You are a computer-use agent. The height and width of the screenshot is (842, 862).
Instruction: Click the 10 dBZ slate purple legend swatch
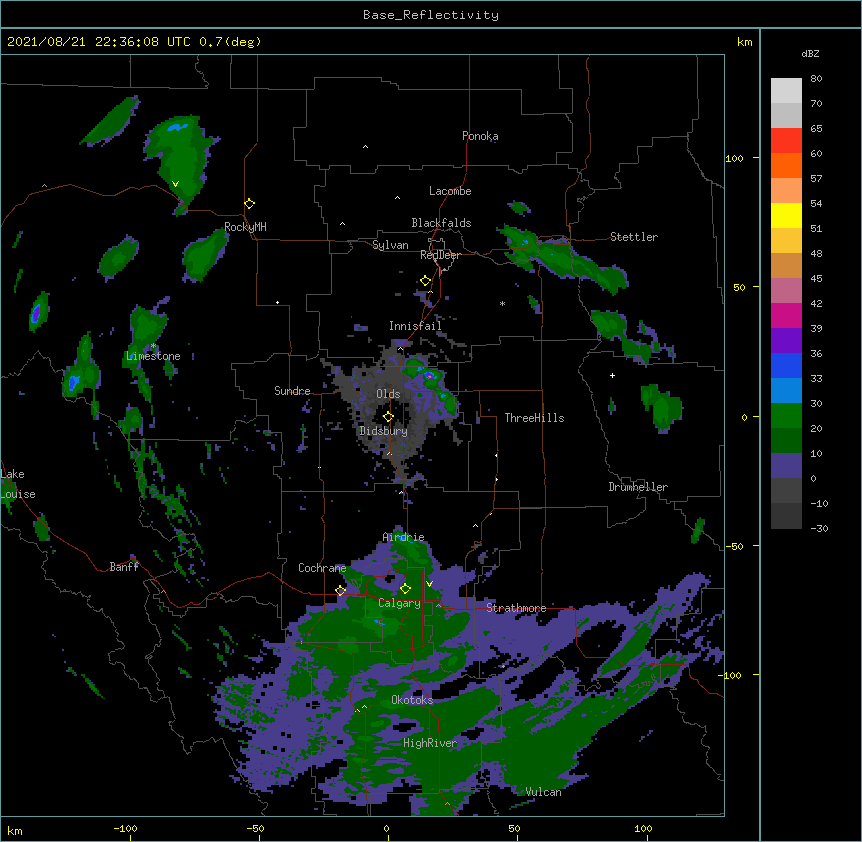pyautogui.click(x=786, y=466)
